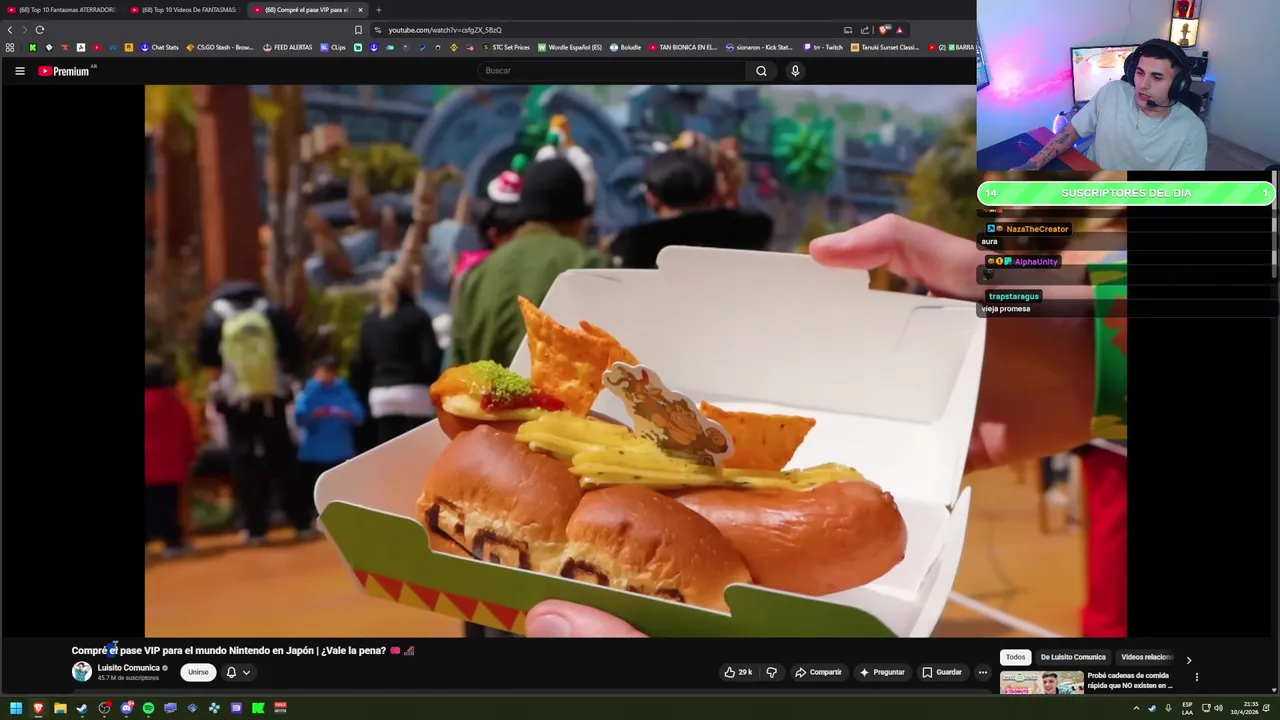Open Brave browser from the taskbar
Viewport: 1280px width, 720px height.
tap(38, 708)
